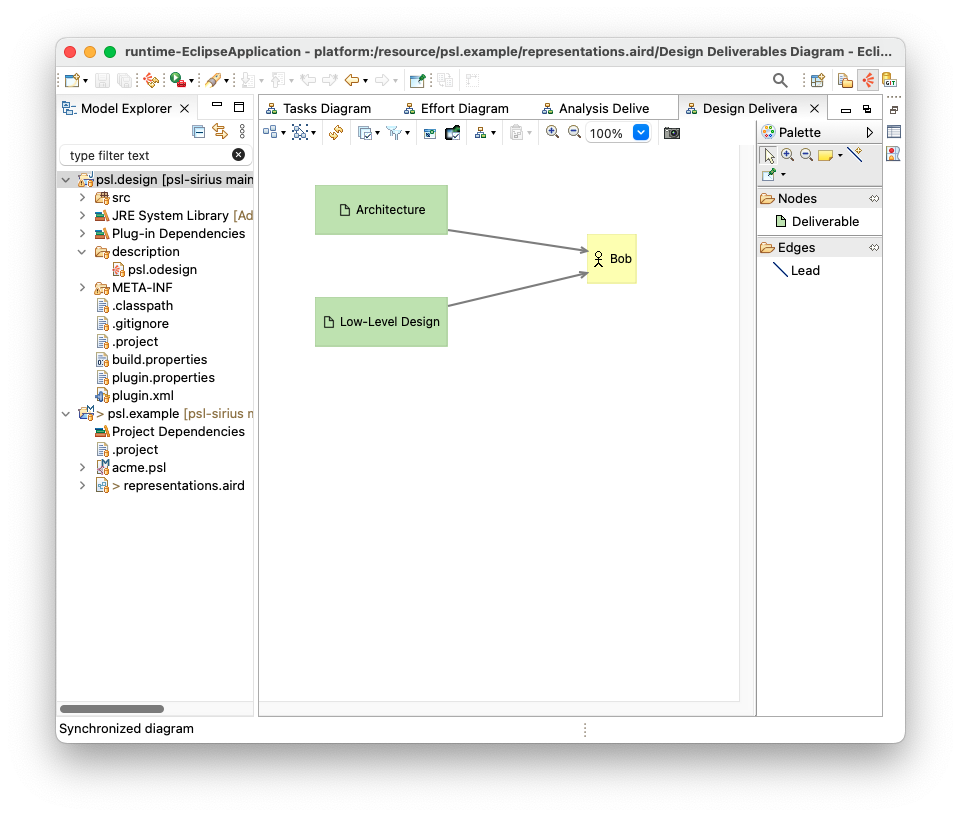The height and width of the screenshot is (817, 961).
Task: Click the diagram Zoom Out icon
Action: [x=574, y=132]
